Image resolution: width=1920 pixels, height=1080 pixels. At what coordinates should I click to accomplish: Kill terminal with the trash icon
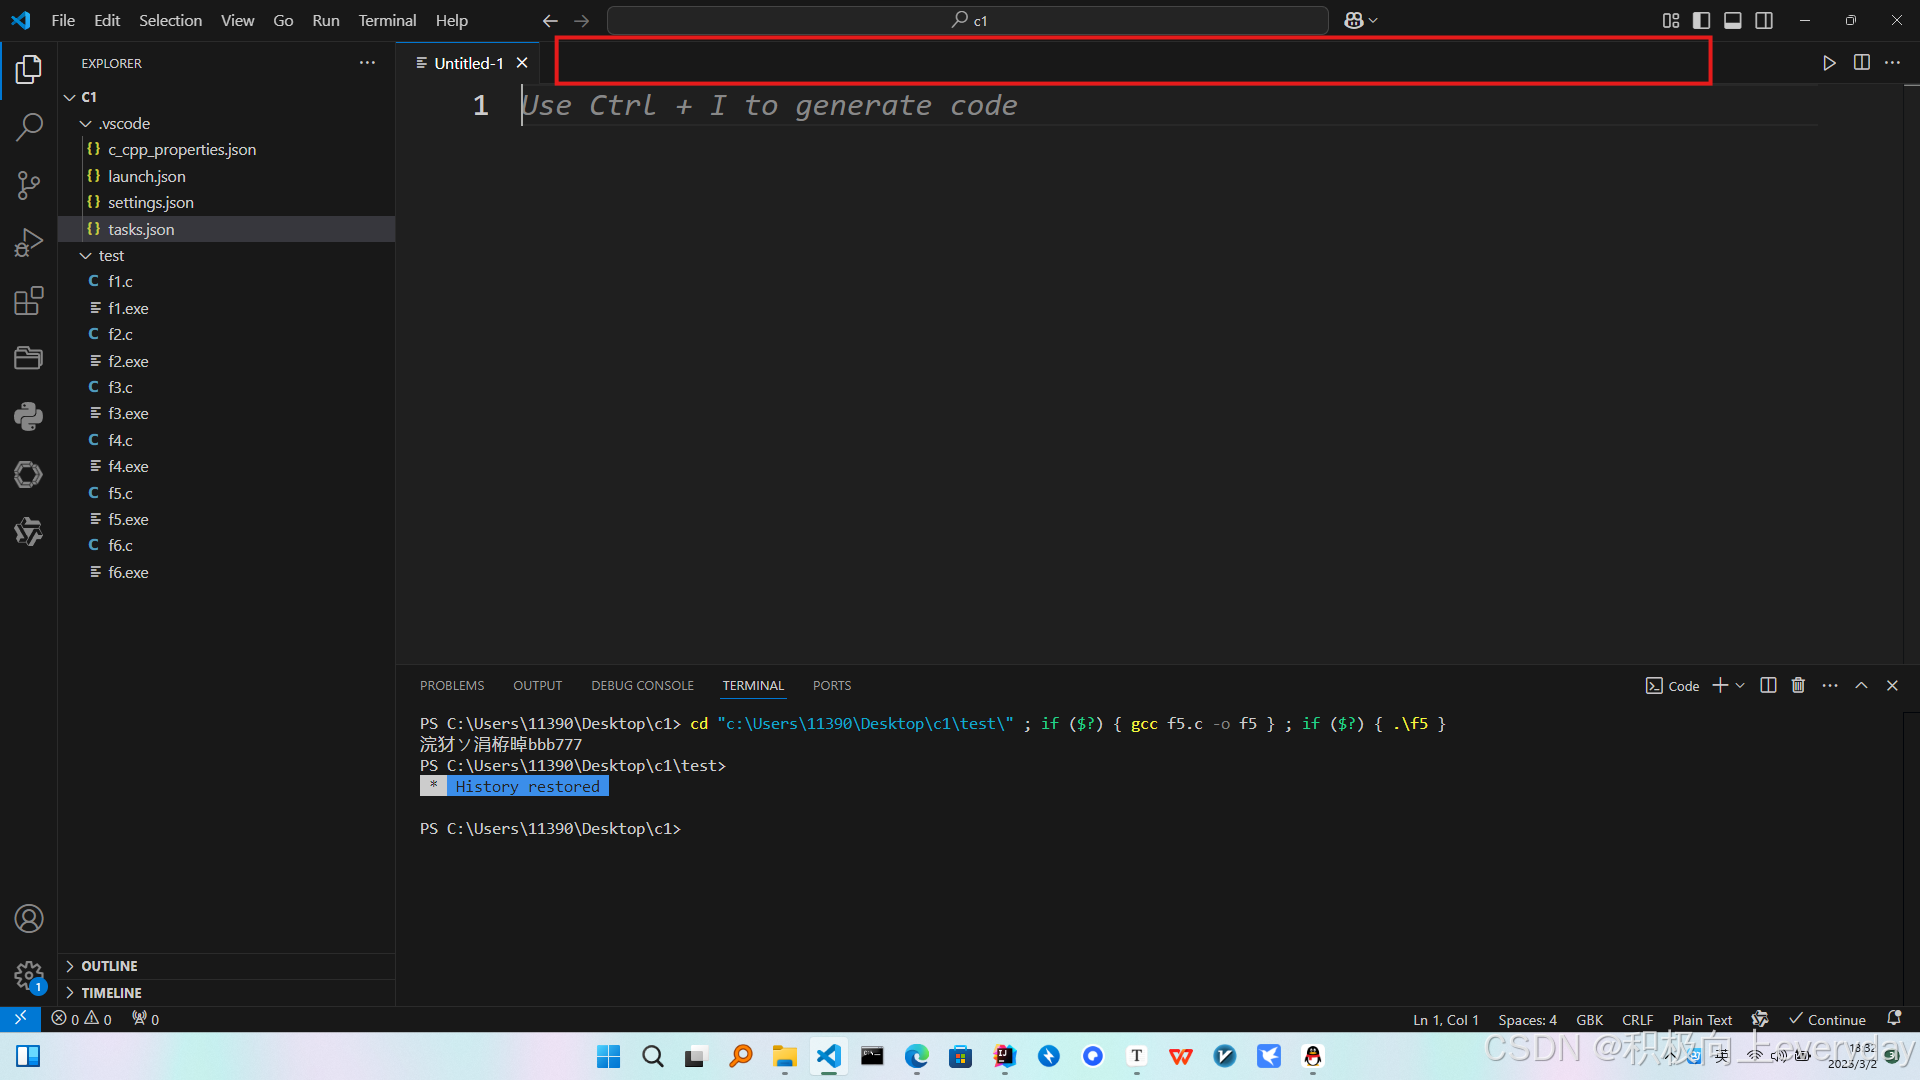[1798, 686]
